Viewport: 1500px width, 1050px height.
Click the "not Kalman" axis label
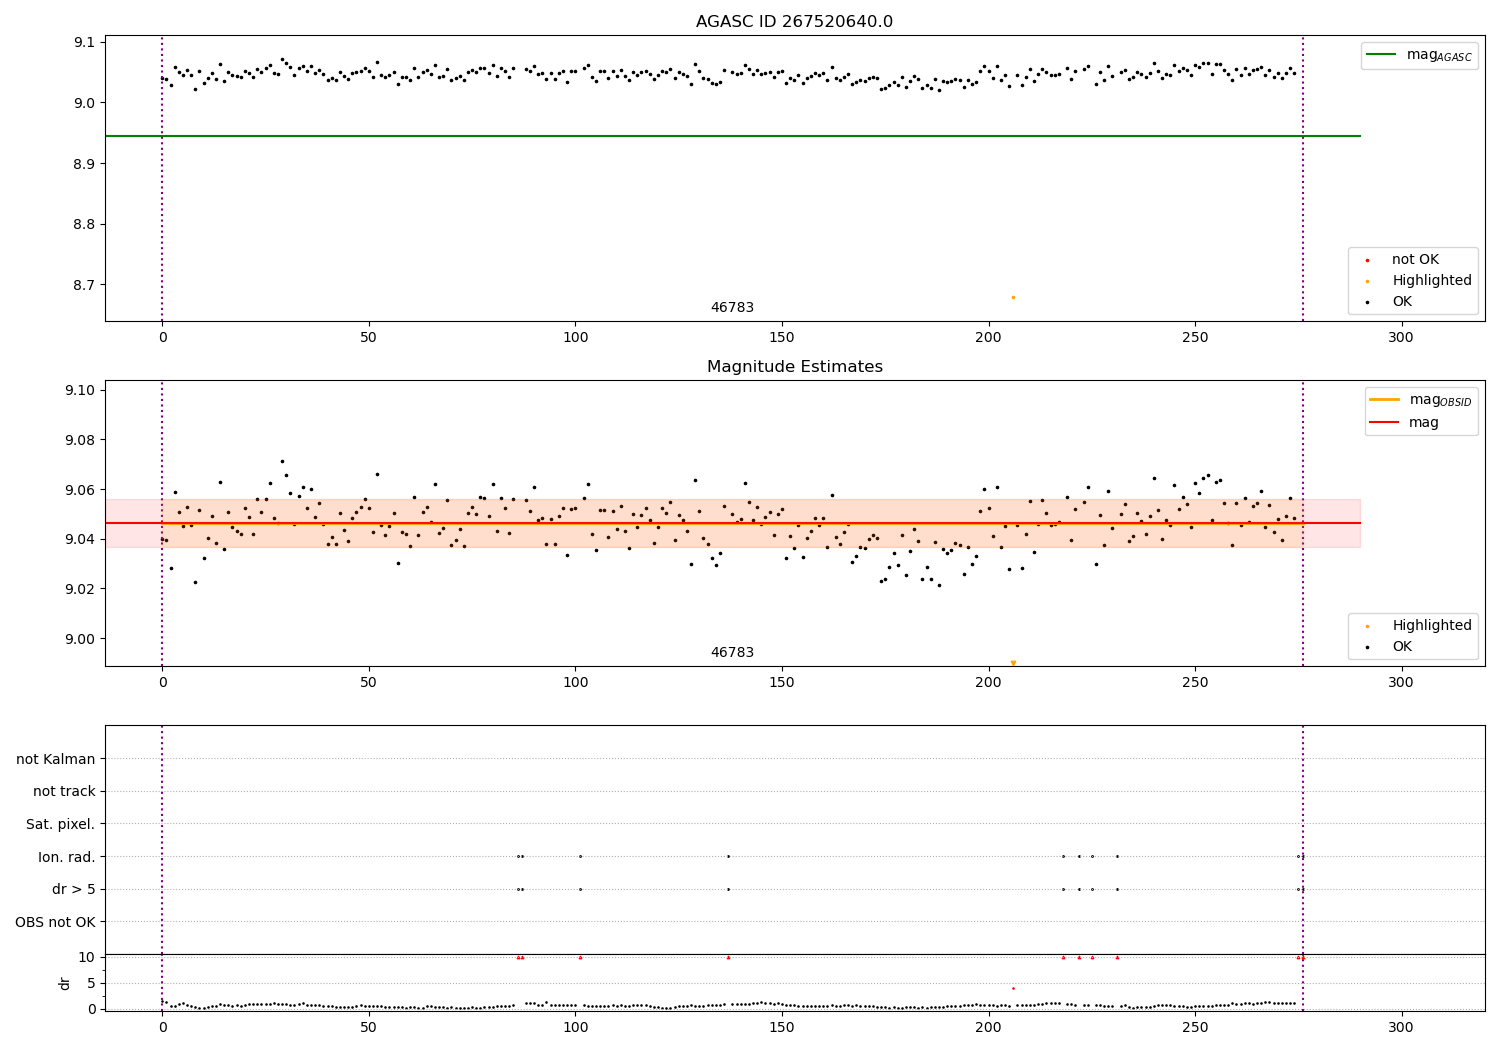(56, 759)
